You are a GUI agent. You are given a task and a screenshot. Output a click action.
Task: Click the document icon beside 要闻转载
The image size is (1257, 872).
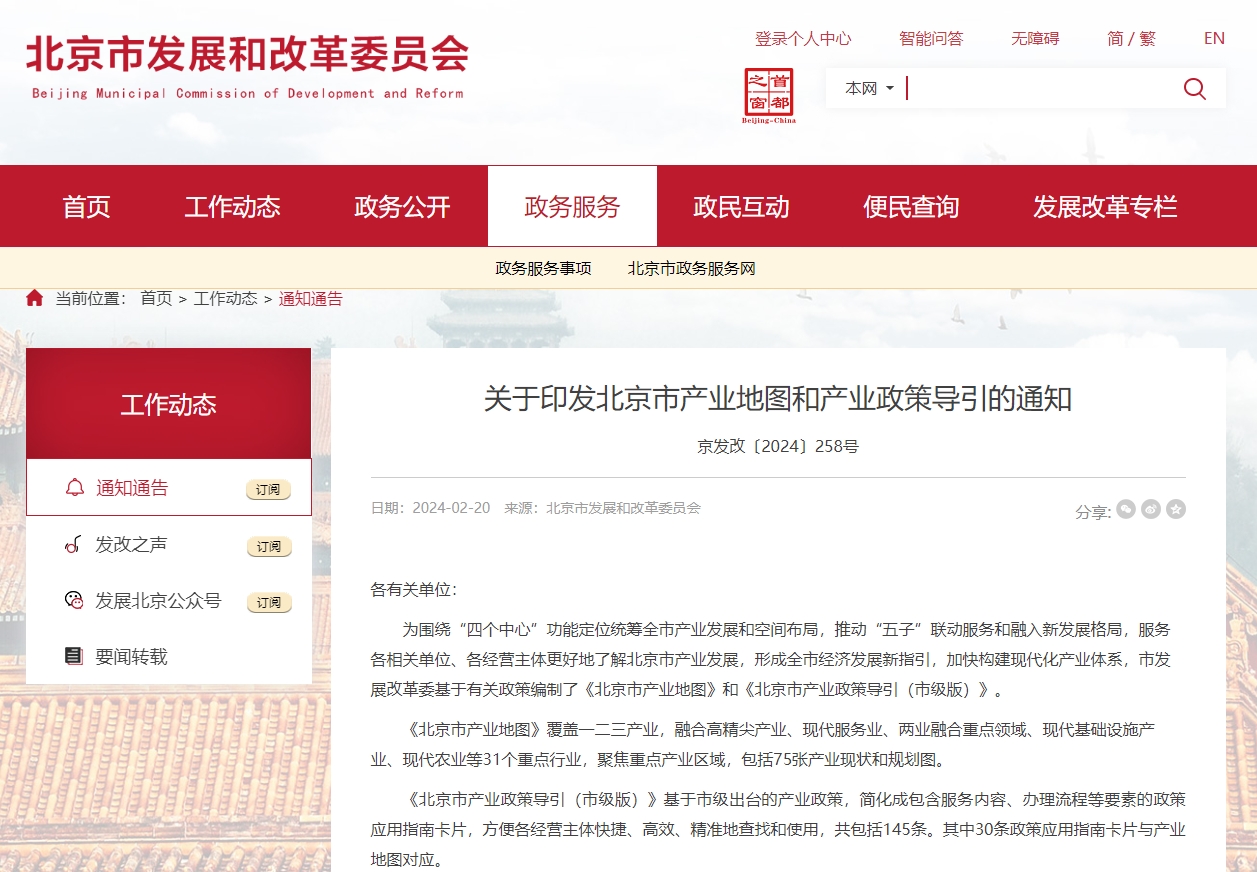73,656
